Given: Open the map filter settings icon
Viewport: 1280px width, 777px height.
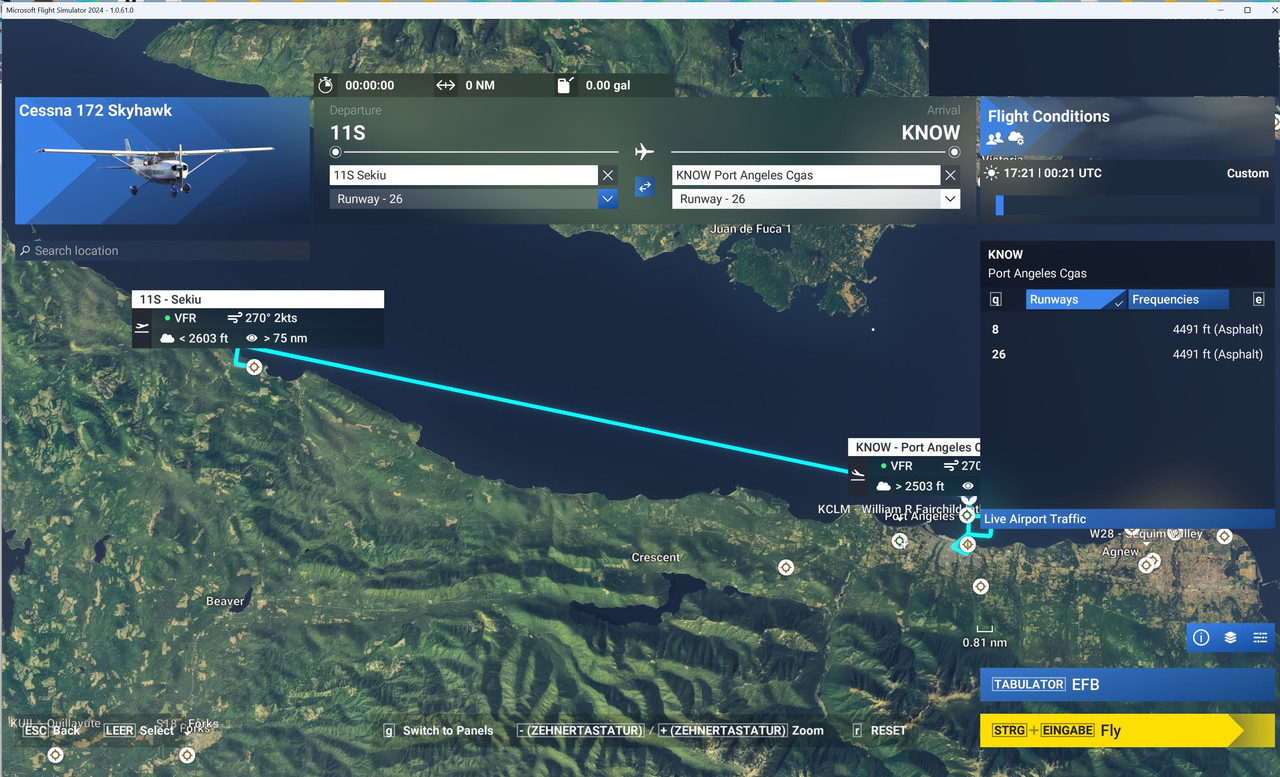Looking at the screenshot, I should point(1260,638).
